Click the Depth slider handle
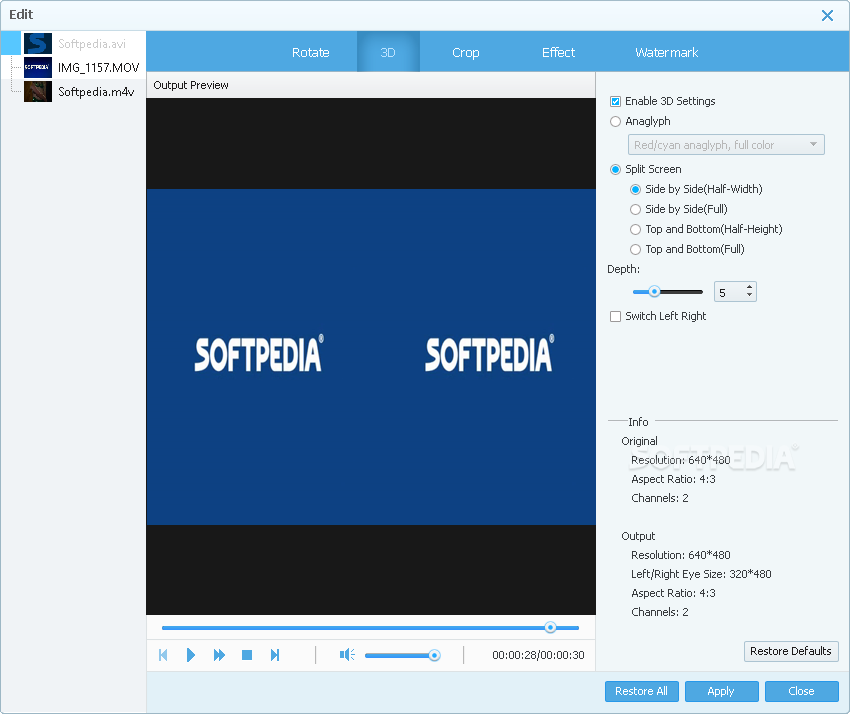Image resolution: width=850 pixels, height=714 pixels. (654, 292)
